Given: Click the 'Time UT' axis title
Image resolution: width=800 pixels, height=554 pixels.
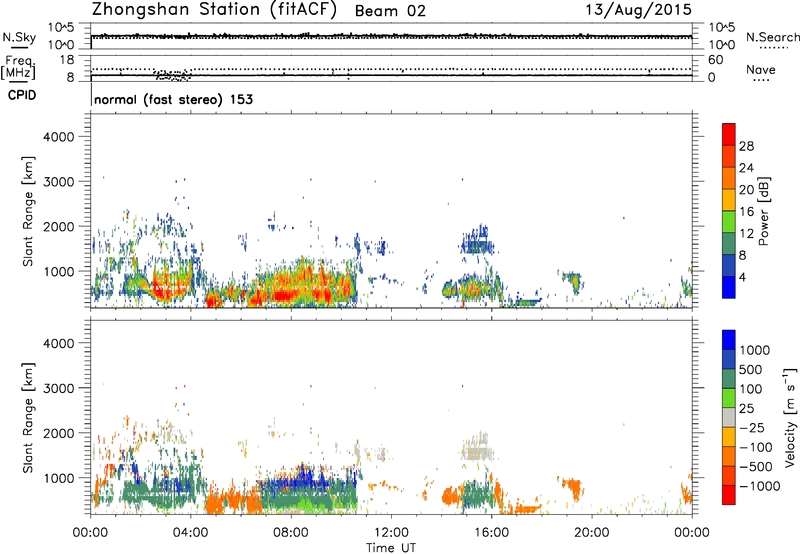Looking at the screenshot, I should click(391, 548).
